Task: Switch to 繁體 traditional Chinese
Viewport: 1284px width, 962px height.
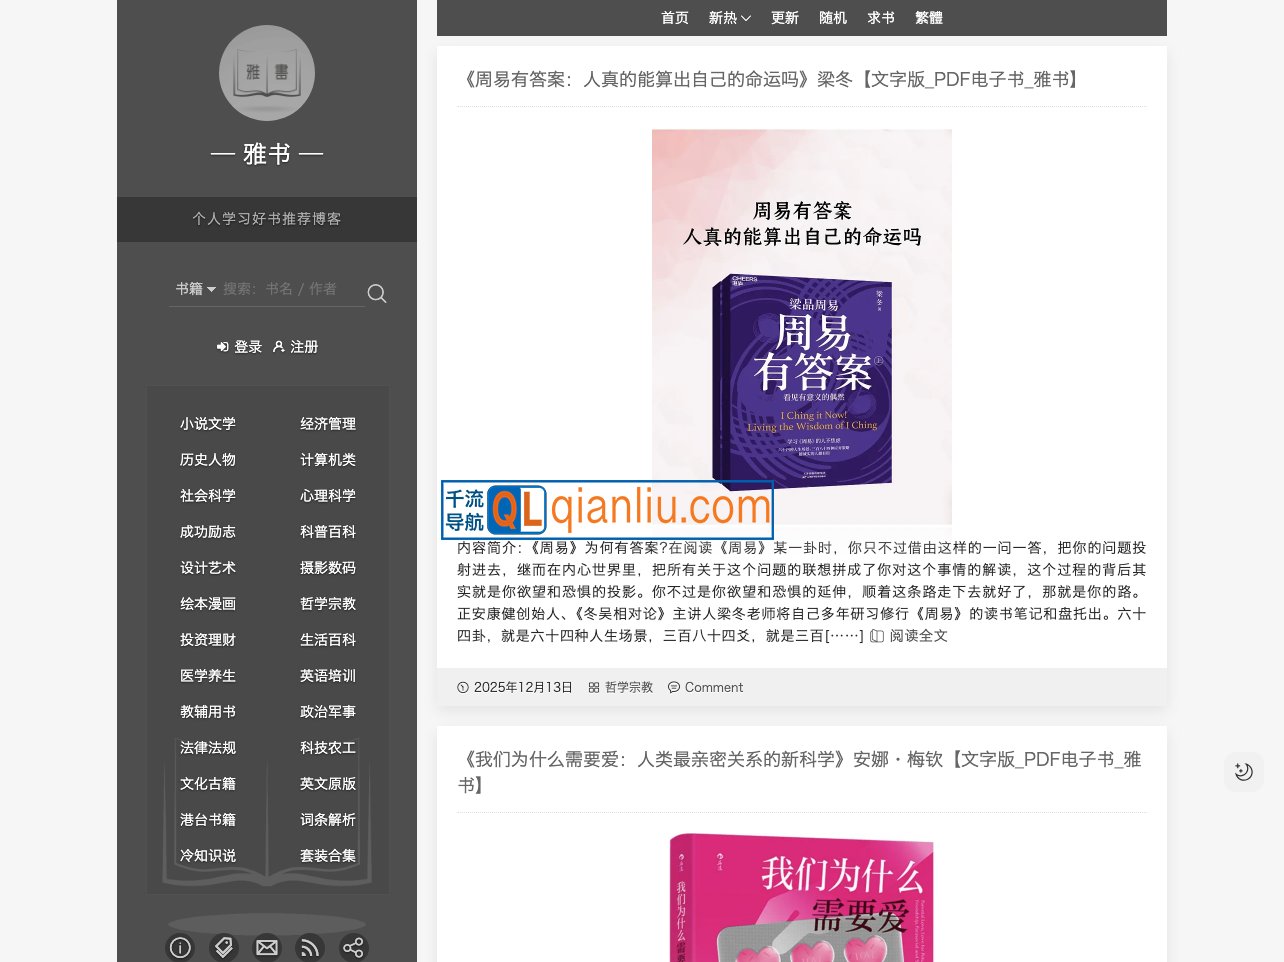Action: pyautogui.click(x=929, y=18)
